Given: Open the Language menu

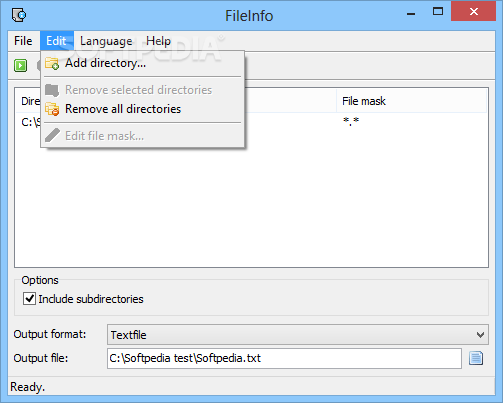Looking at the screenshot, I should click(x=106, y=41).
